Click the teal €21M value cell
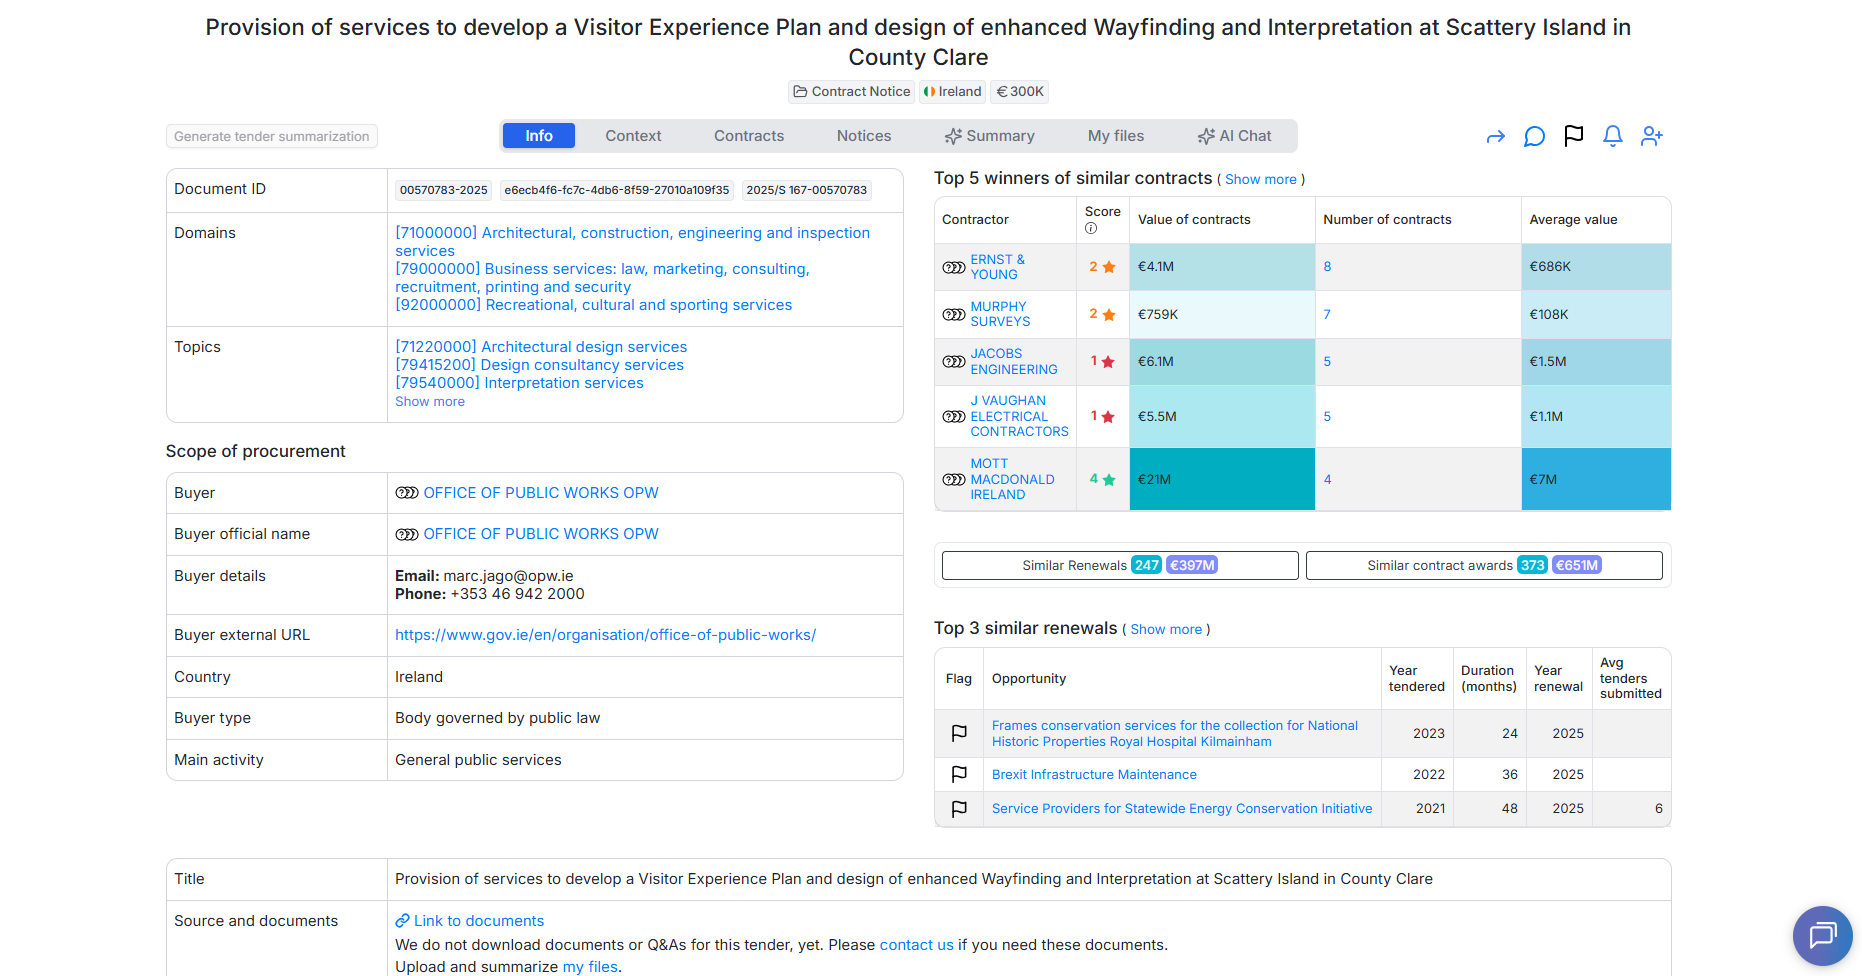Screen dimensions: 1862x976 point(1222,479)
